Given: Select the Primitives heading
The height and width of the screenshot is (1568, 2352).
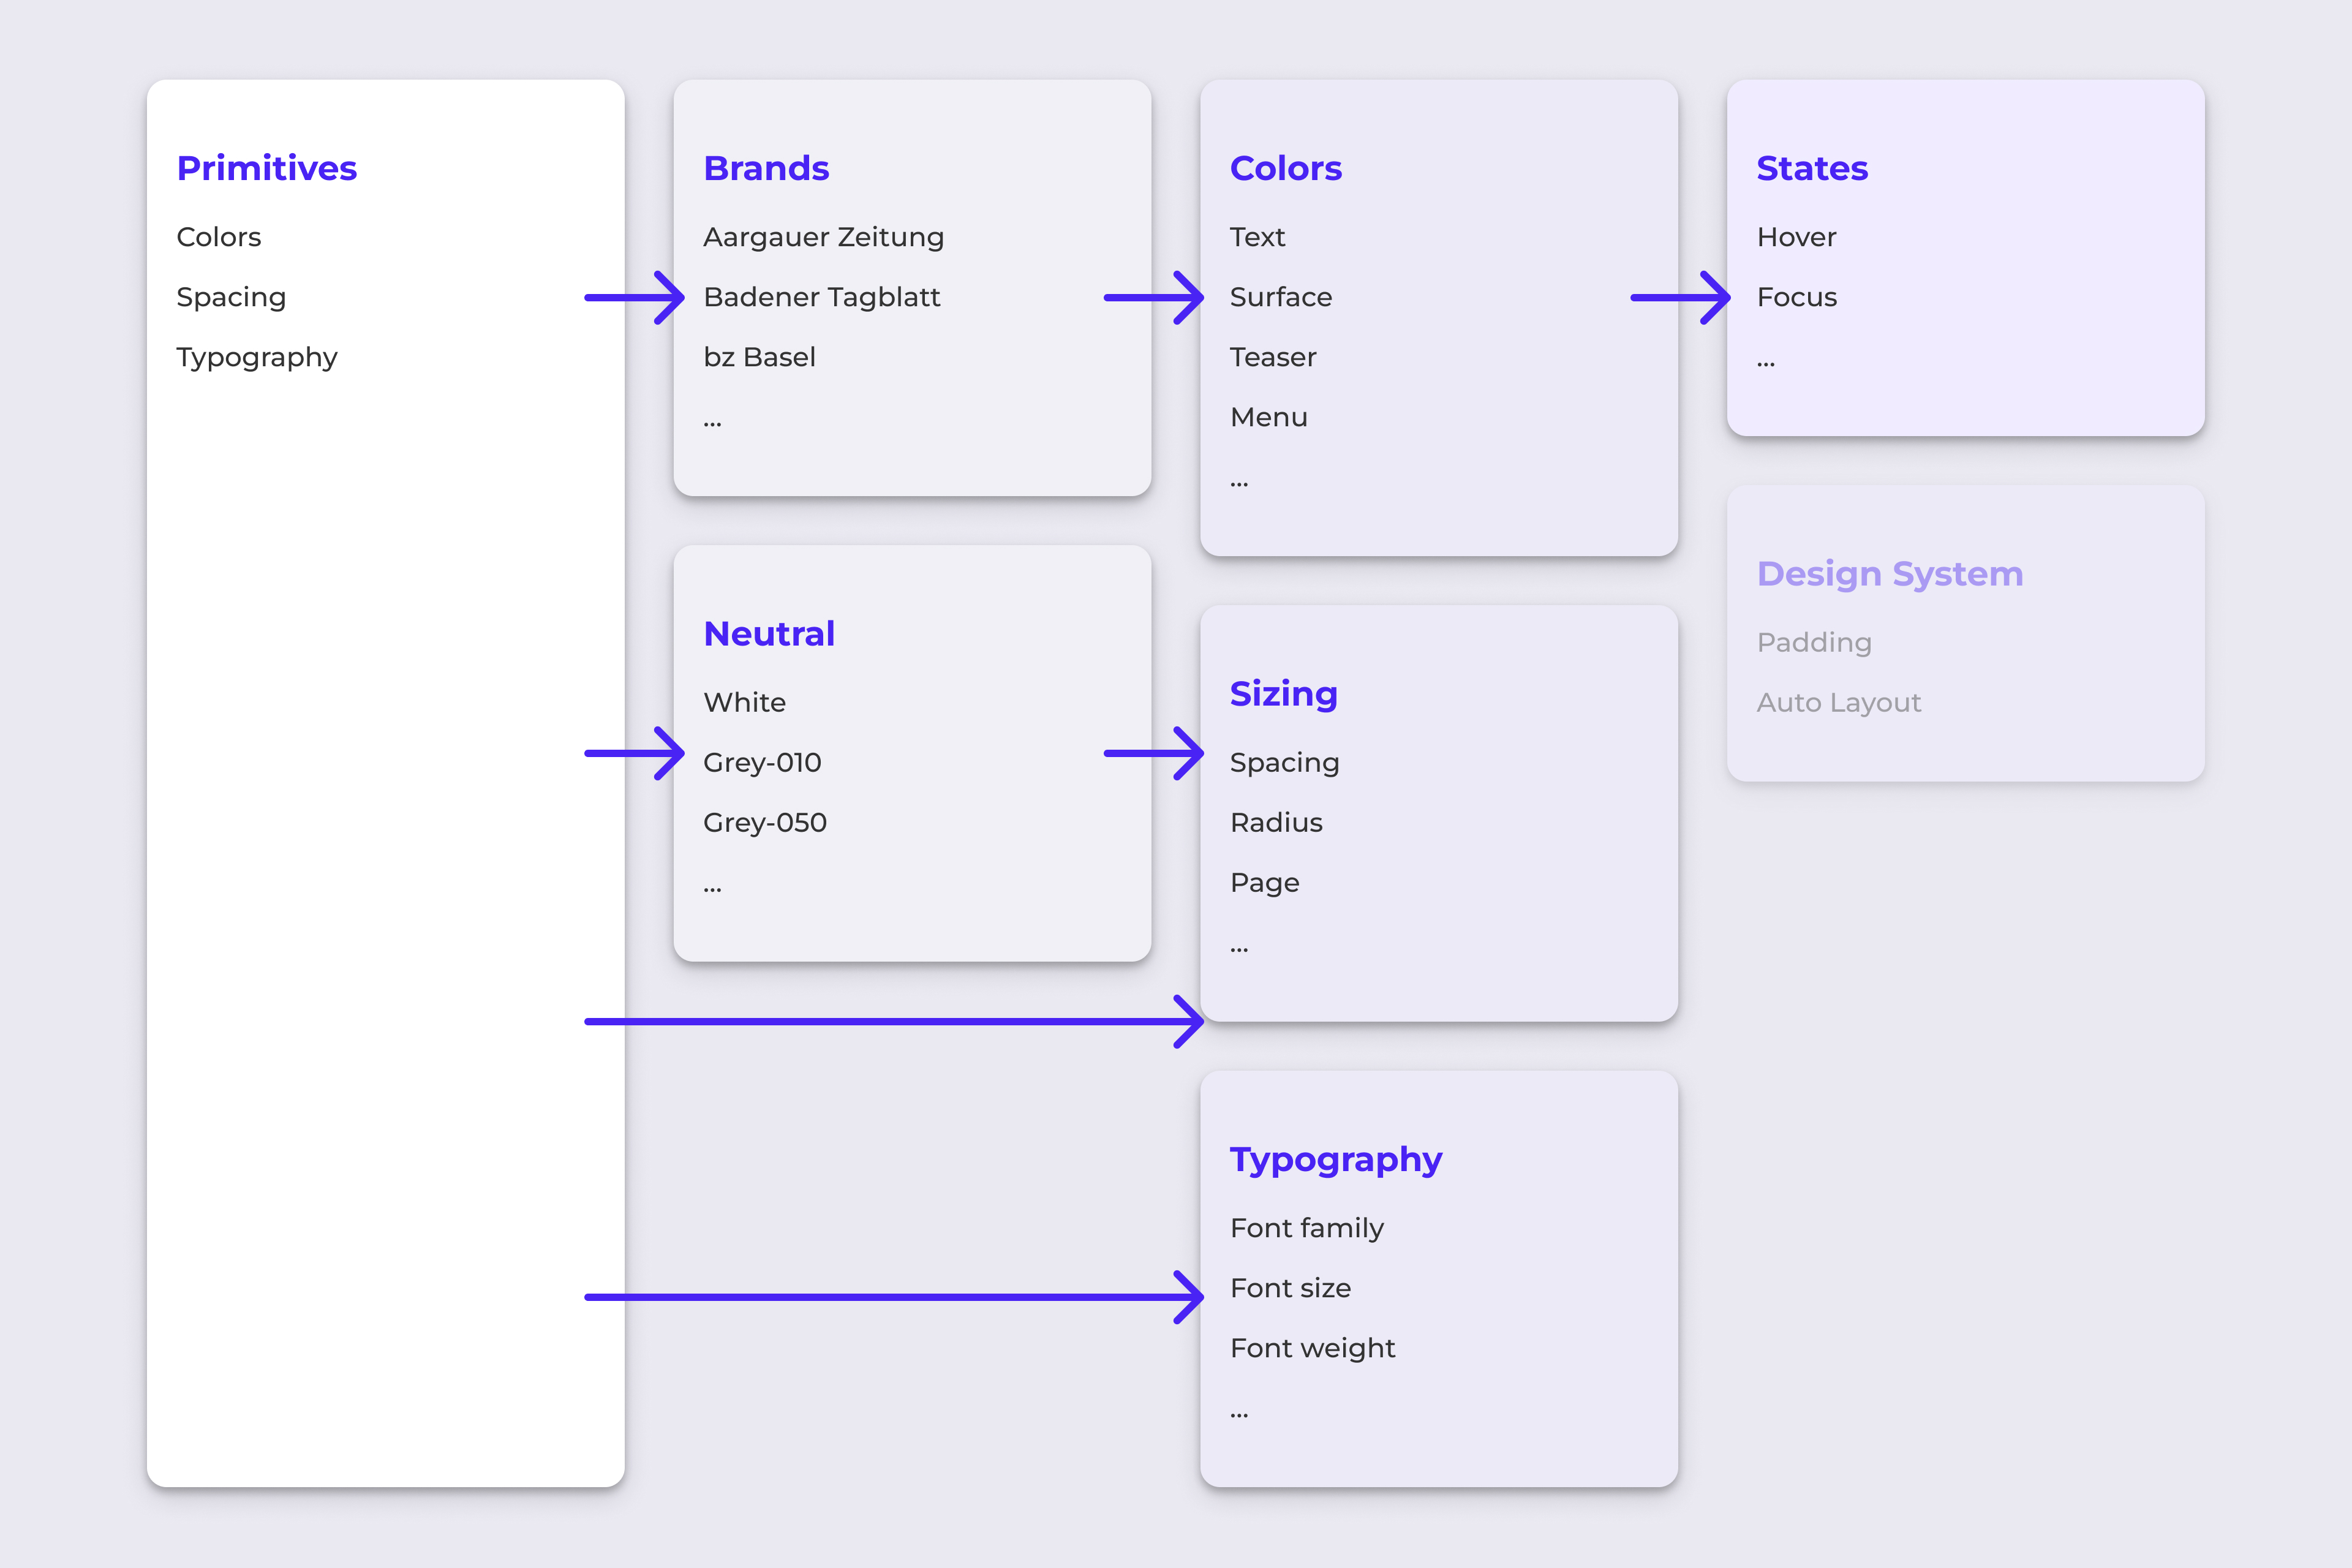Looking at the screenshot, I should [x=266, y=168].
